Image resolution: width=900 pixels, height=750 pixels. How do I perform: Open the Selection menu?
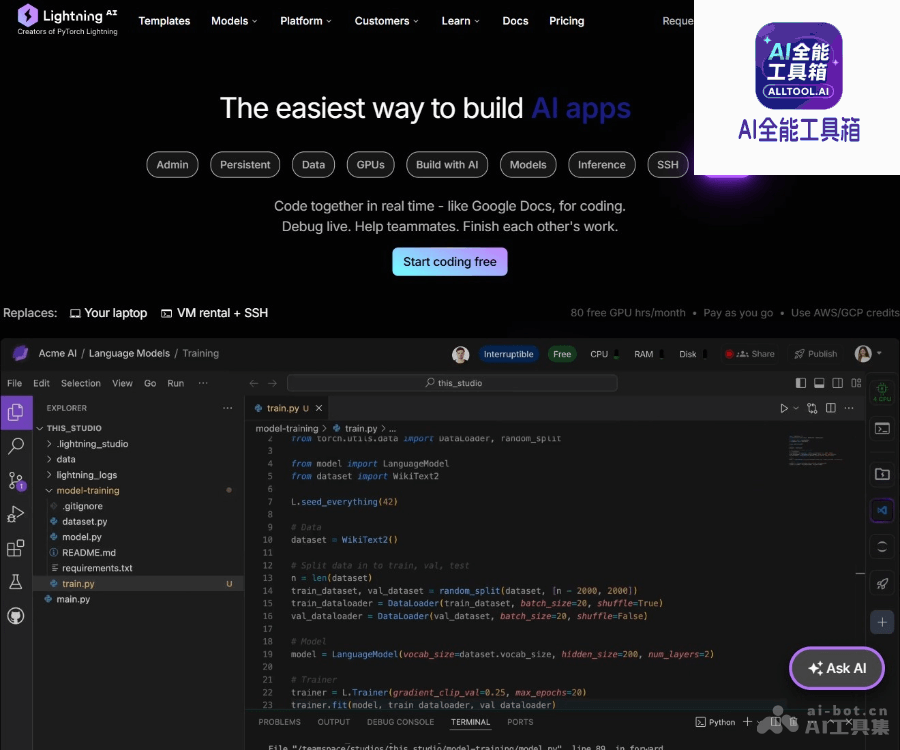coord(81,383)
